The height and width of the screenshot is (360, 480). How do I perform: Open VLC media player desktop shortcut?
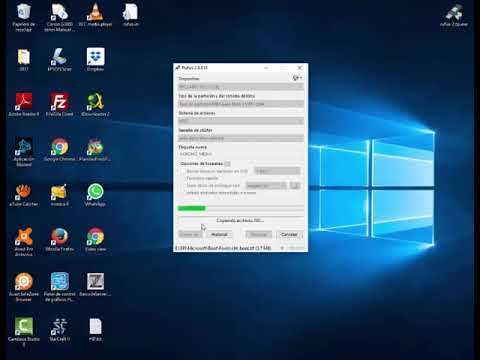95,15
